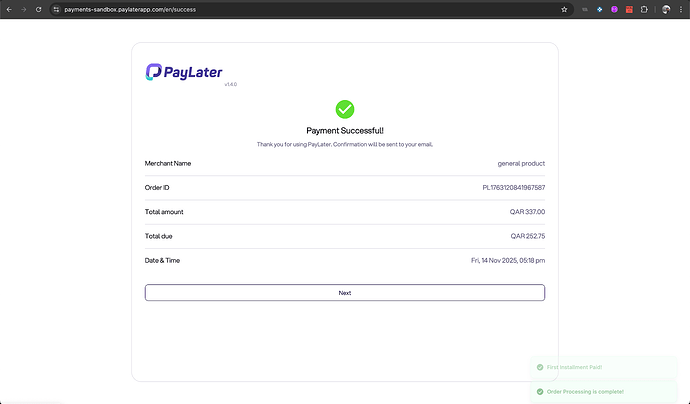Click the purple circle extension icon
This screenshot has height=404, width=690.
[x=614, y=8]
